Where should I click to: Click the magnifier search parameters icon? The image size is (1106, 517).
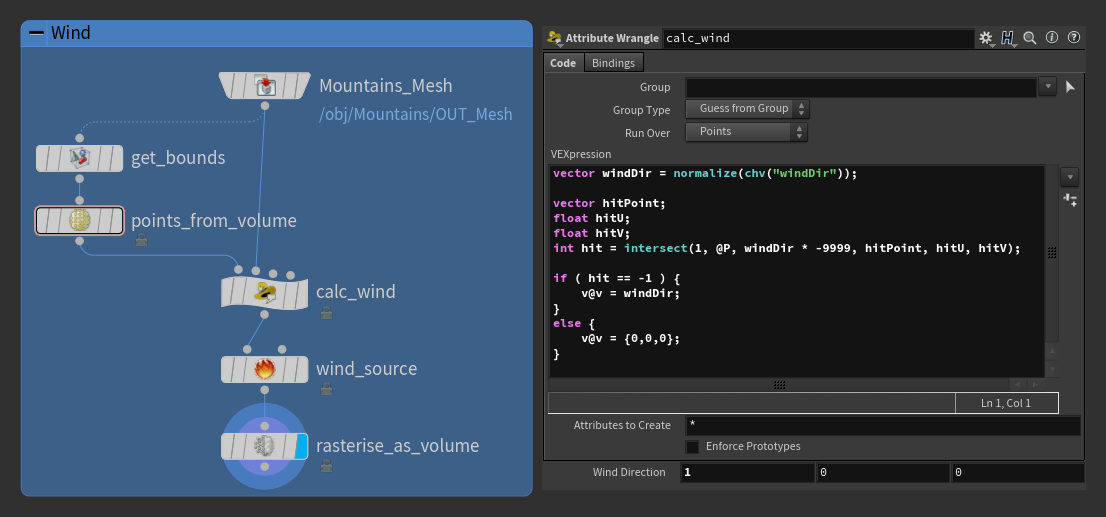(x=1030, y=38)
